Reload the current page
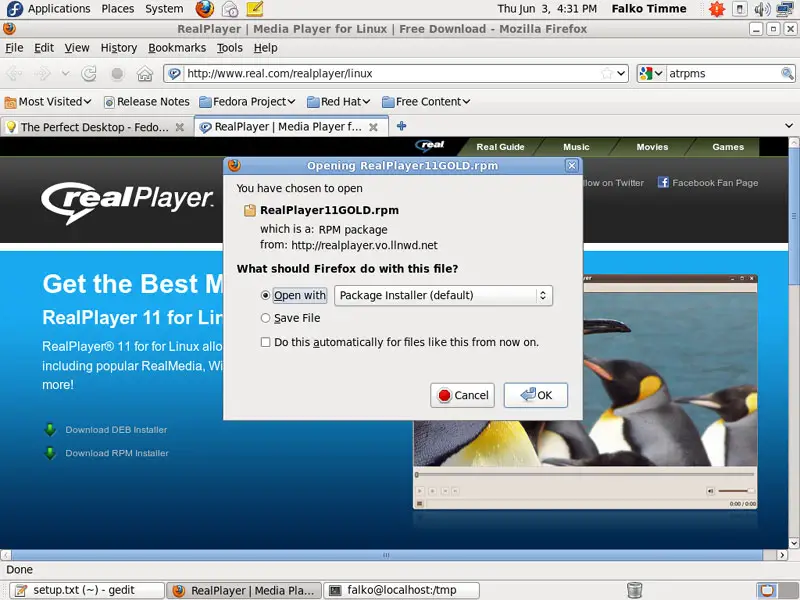The height and width of the screenshot is (600, 800). point(89,73)
